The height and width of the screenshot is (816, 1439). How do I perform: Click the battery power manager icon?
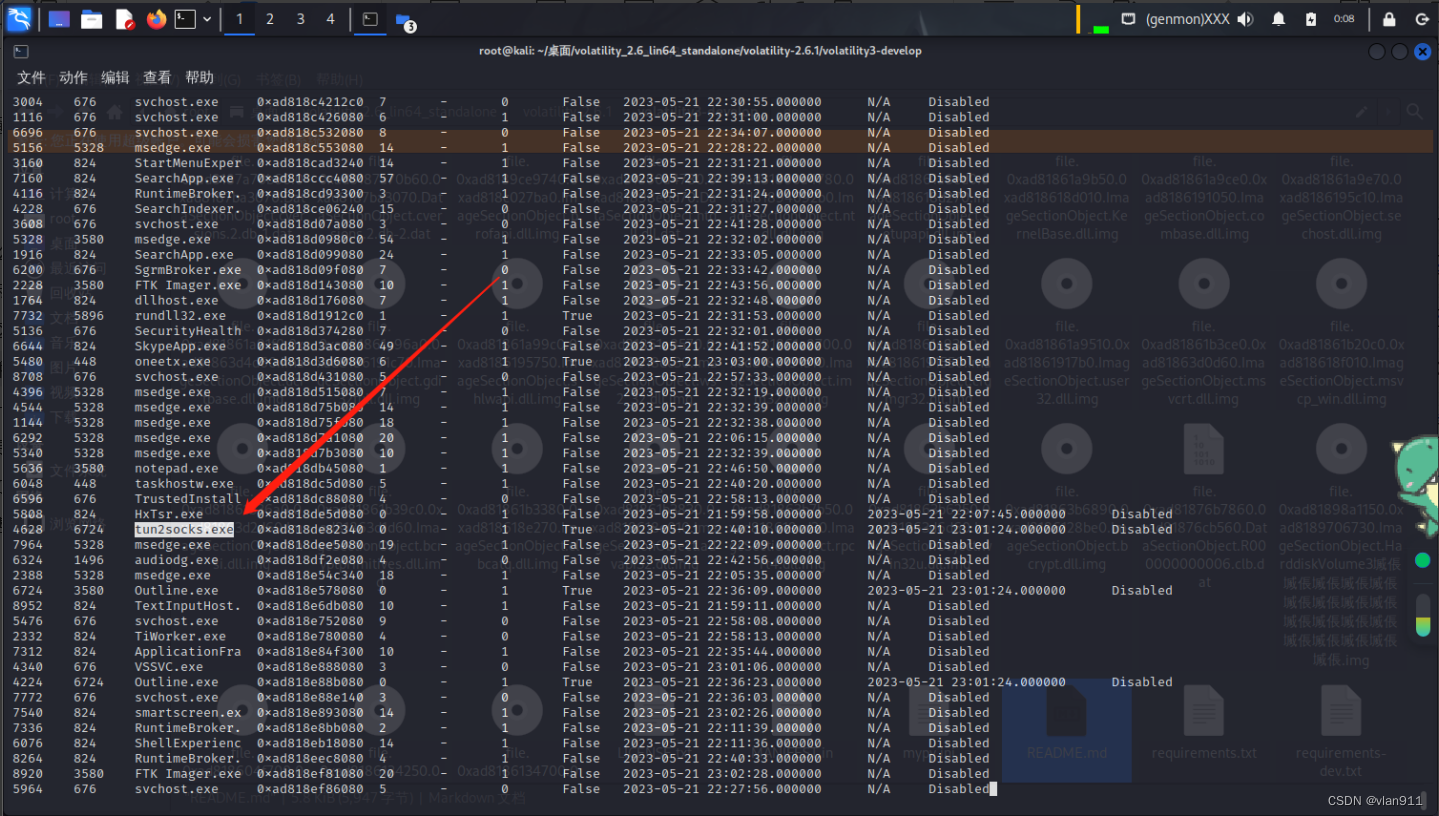point(1311,19)
